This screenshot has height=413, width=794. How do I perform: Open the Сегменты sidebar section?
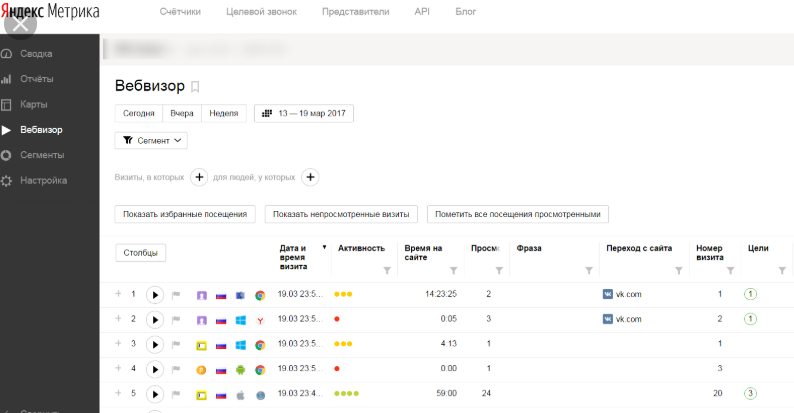coord(42,155)
